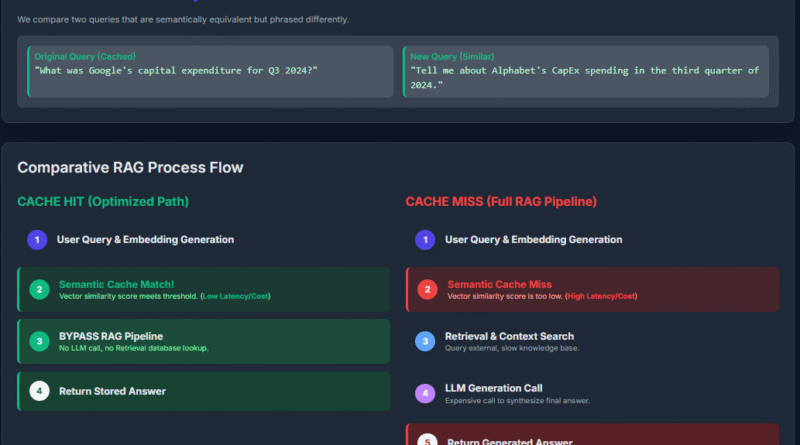Click purple step 4 circle LLM Generation Call
The width and height of the screenshot is (800, 445).
coord(425,393)
